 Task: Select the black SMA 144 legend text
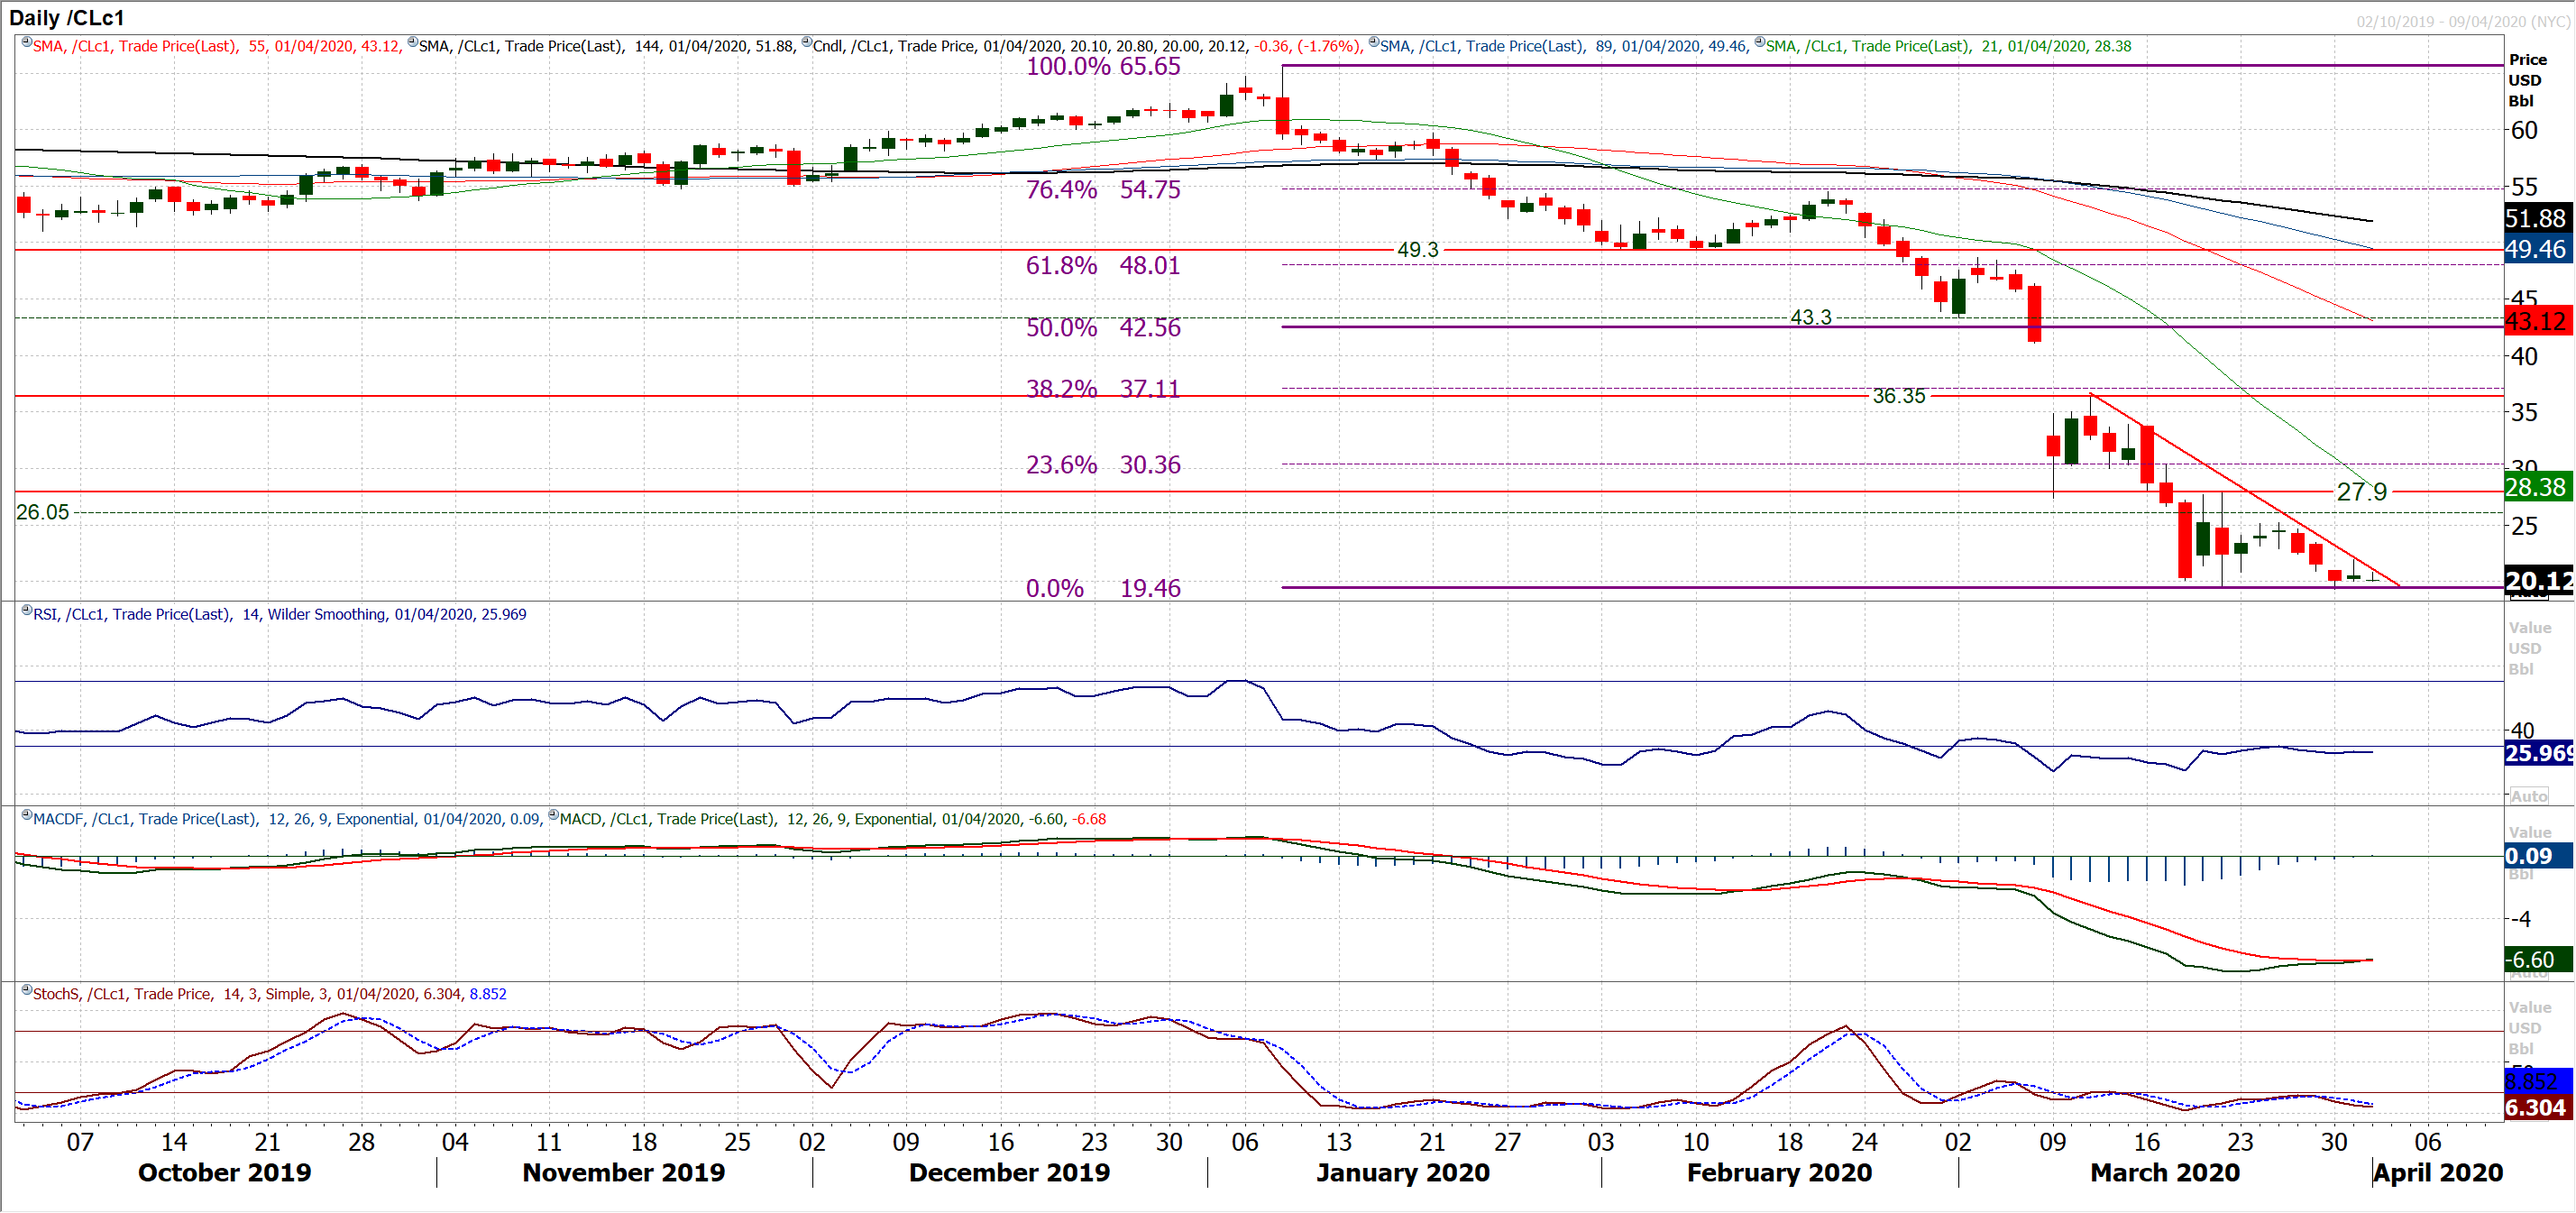coord(607,46)
